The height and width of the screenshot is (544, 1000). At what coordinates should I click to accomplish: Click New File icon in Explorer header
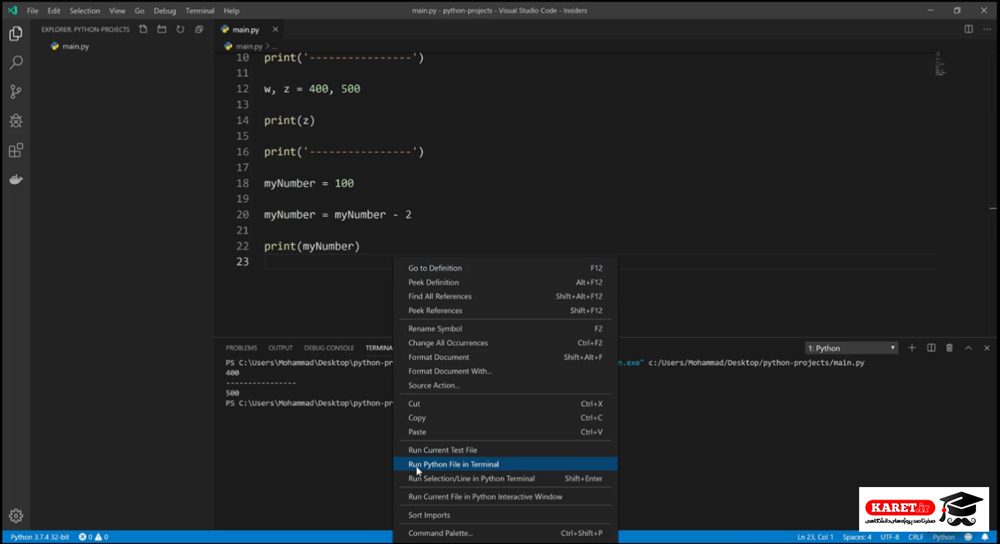pyautogui.click(x=143, y=29)
